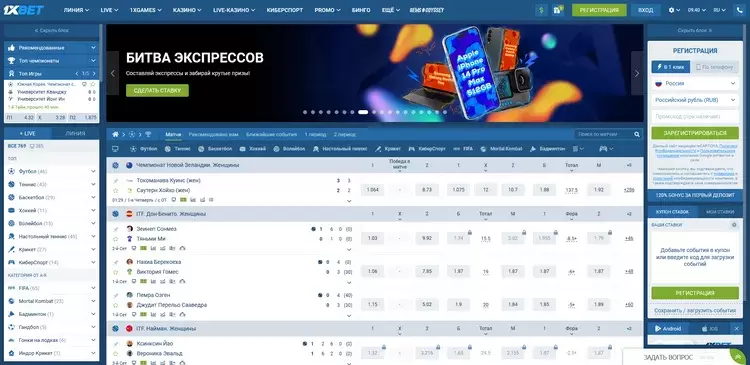Favorite the Саутерн Хойхо match with star
The image size is (750, 365).
coord(115,190)
